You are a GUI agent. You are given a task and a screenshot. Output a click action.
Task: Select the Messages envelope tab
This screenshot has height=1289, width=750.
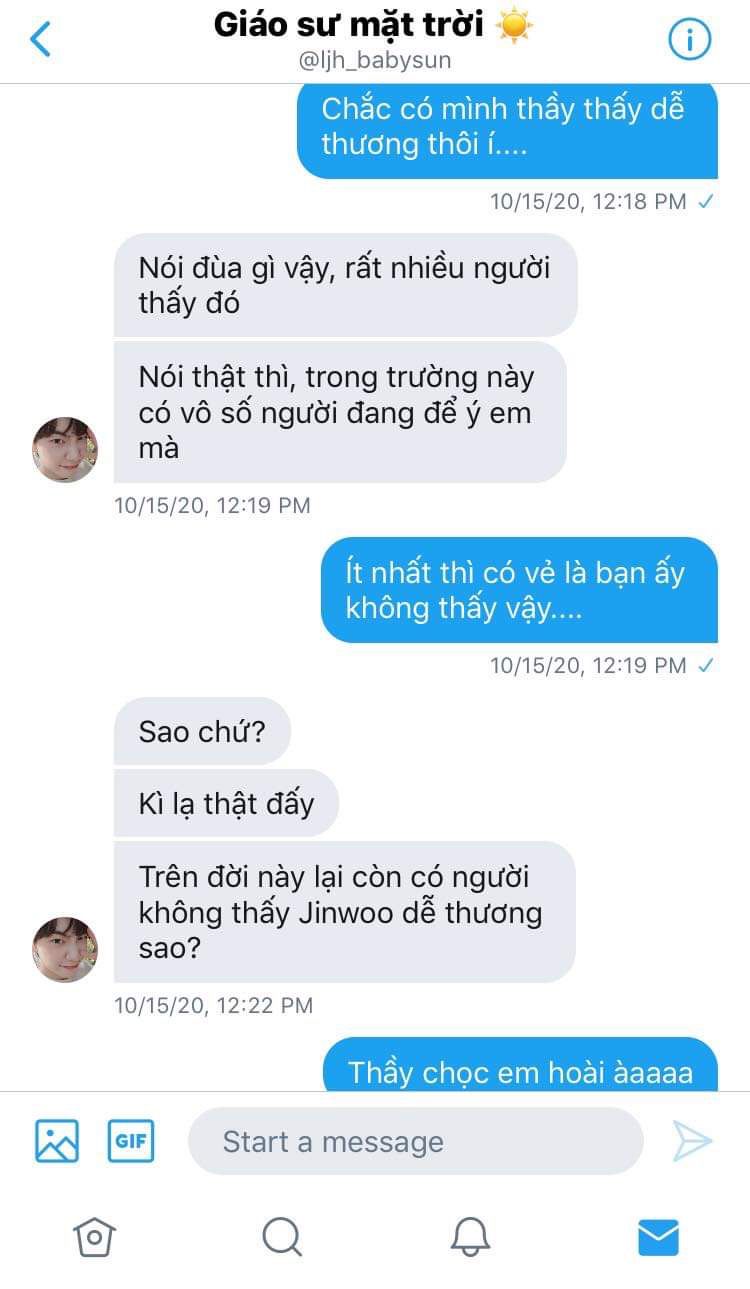coord(658,1238)
